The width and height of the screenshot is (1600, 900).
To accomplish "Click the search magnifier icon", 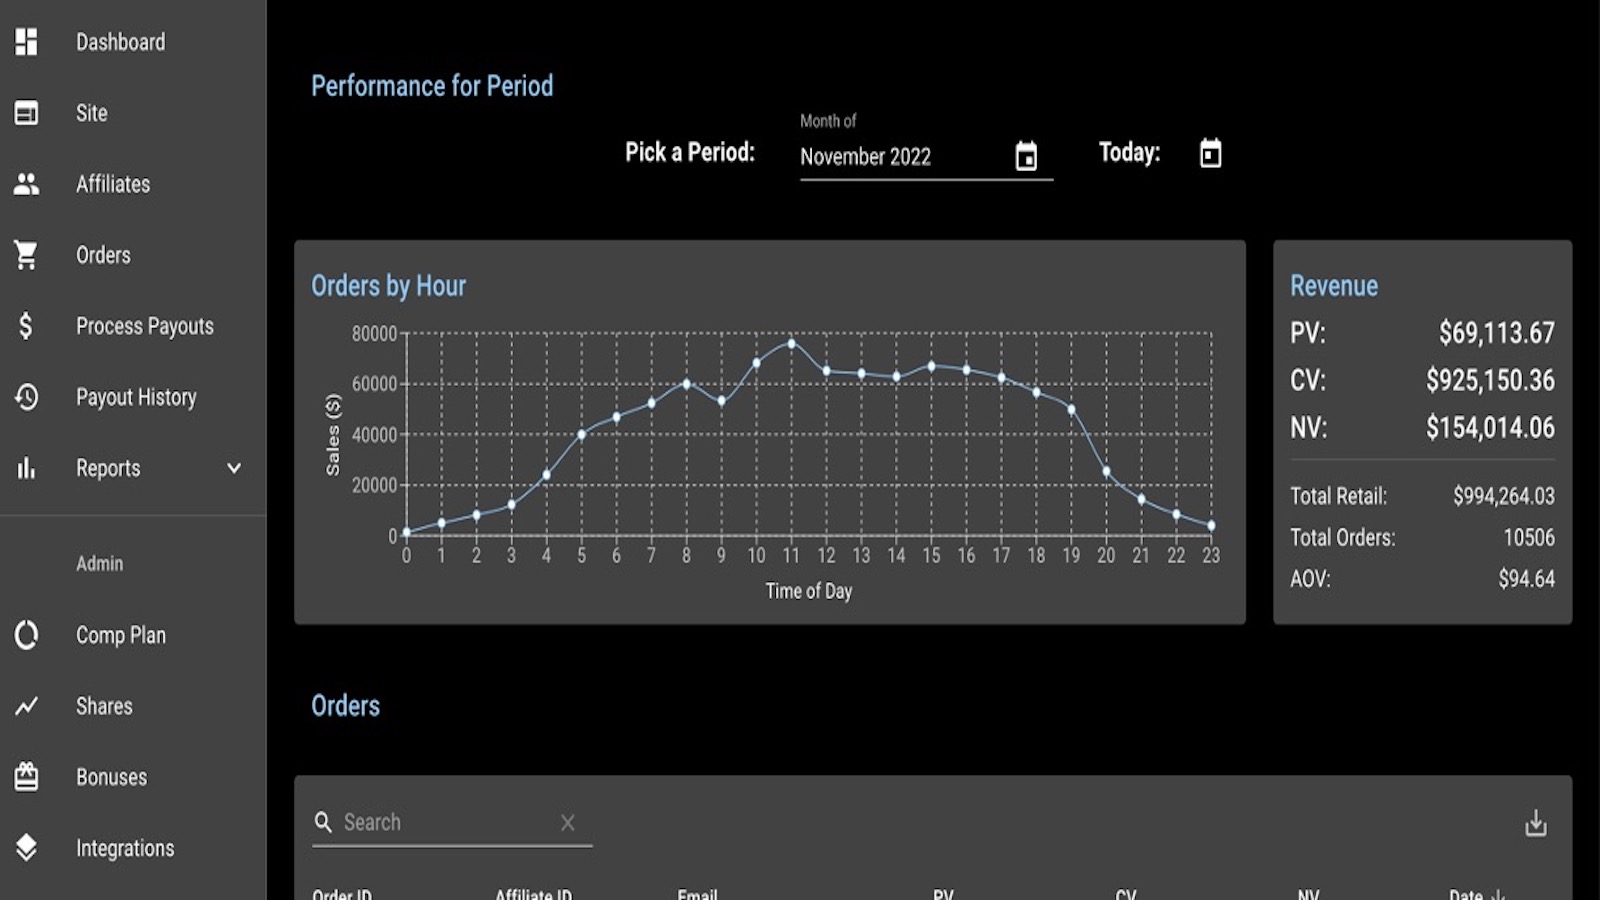I will (x=323, y=821).
